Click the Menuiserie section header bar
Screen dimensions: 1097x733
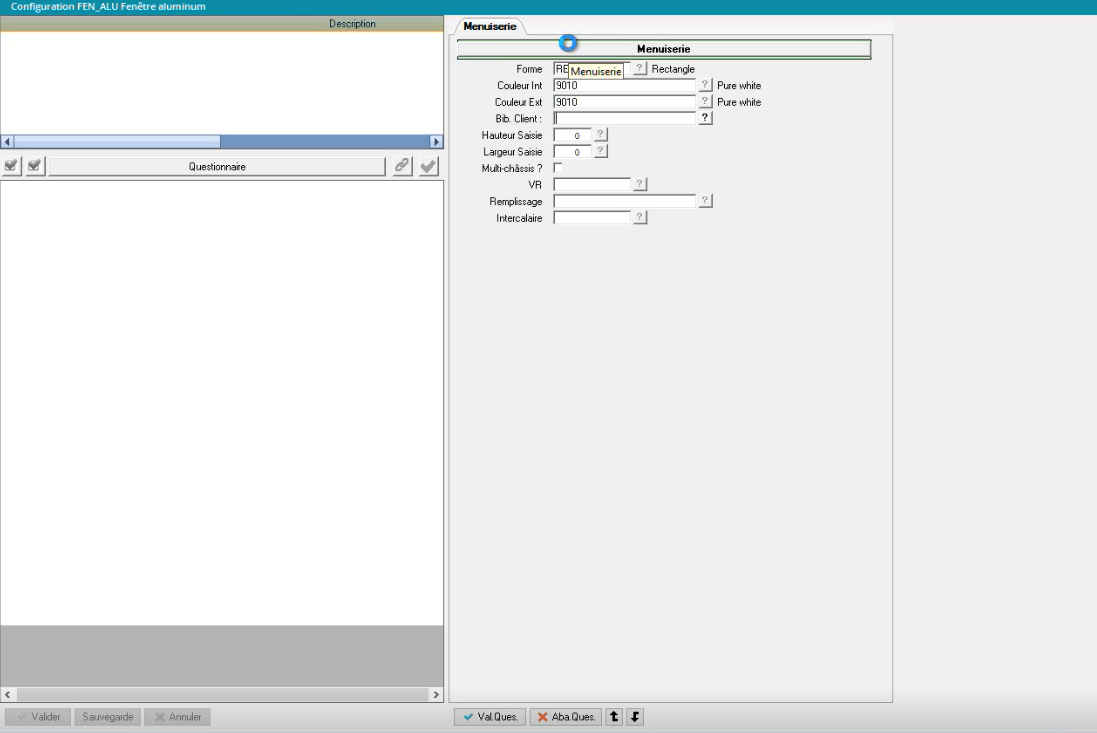663,48
